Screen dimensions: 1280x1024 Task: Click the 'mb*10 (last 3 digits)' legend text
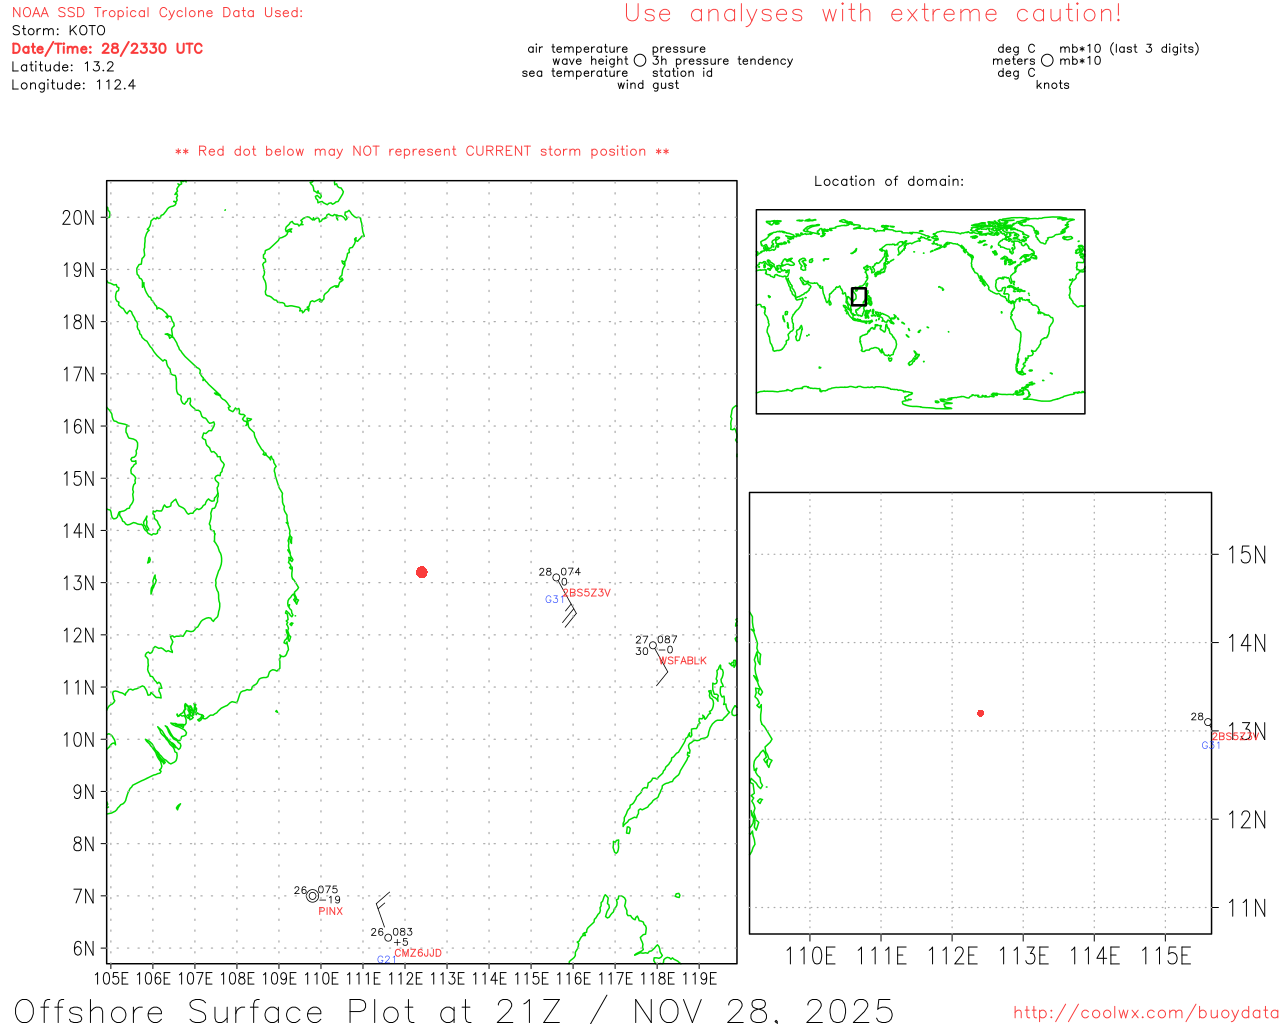point(1129,49)
